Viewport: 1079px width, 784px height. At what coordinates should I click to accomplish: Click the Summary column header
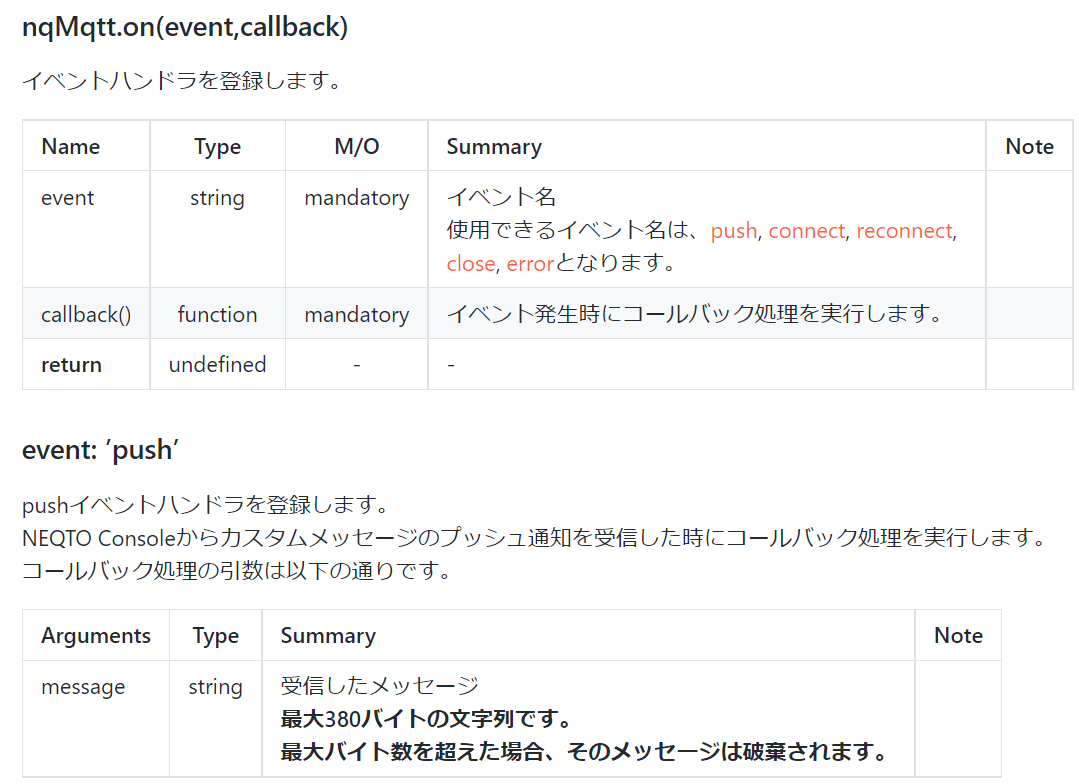pos(494,146)
